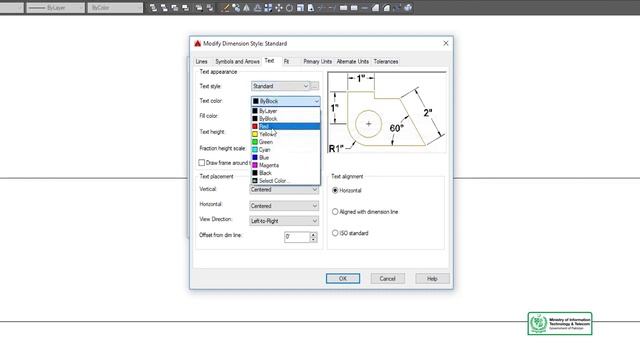Open the ByColor dropdown in toolbar

click(x=115, y=8)
